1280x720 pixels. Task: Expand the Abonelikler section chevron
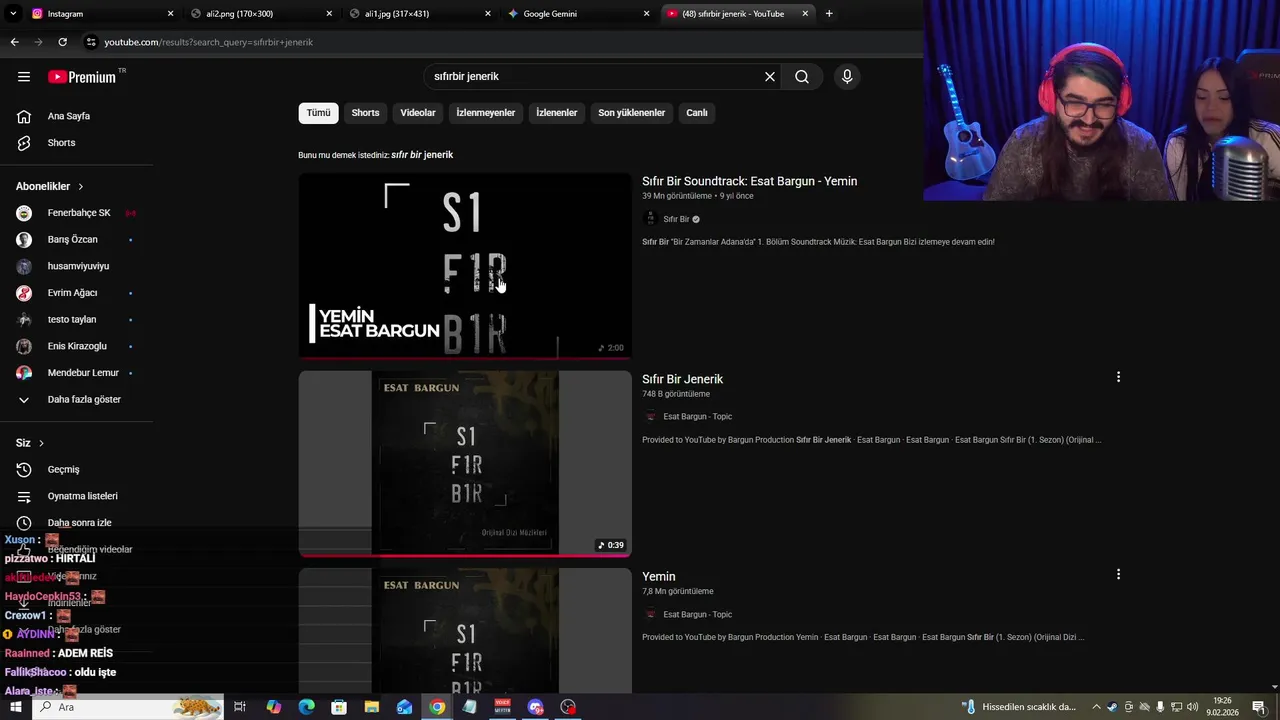(81, 187)
